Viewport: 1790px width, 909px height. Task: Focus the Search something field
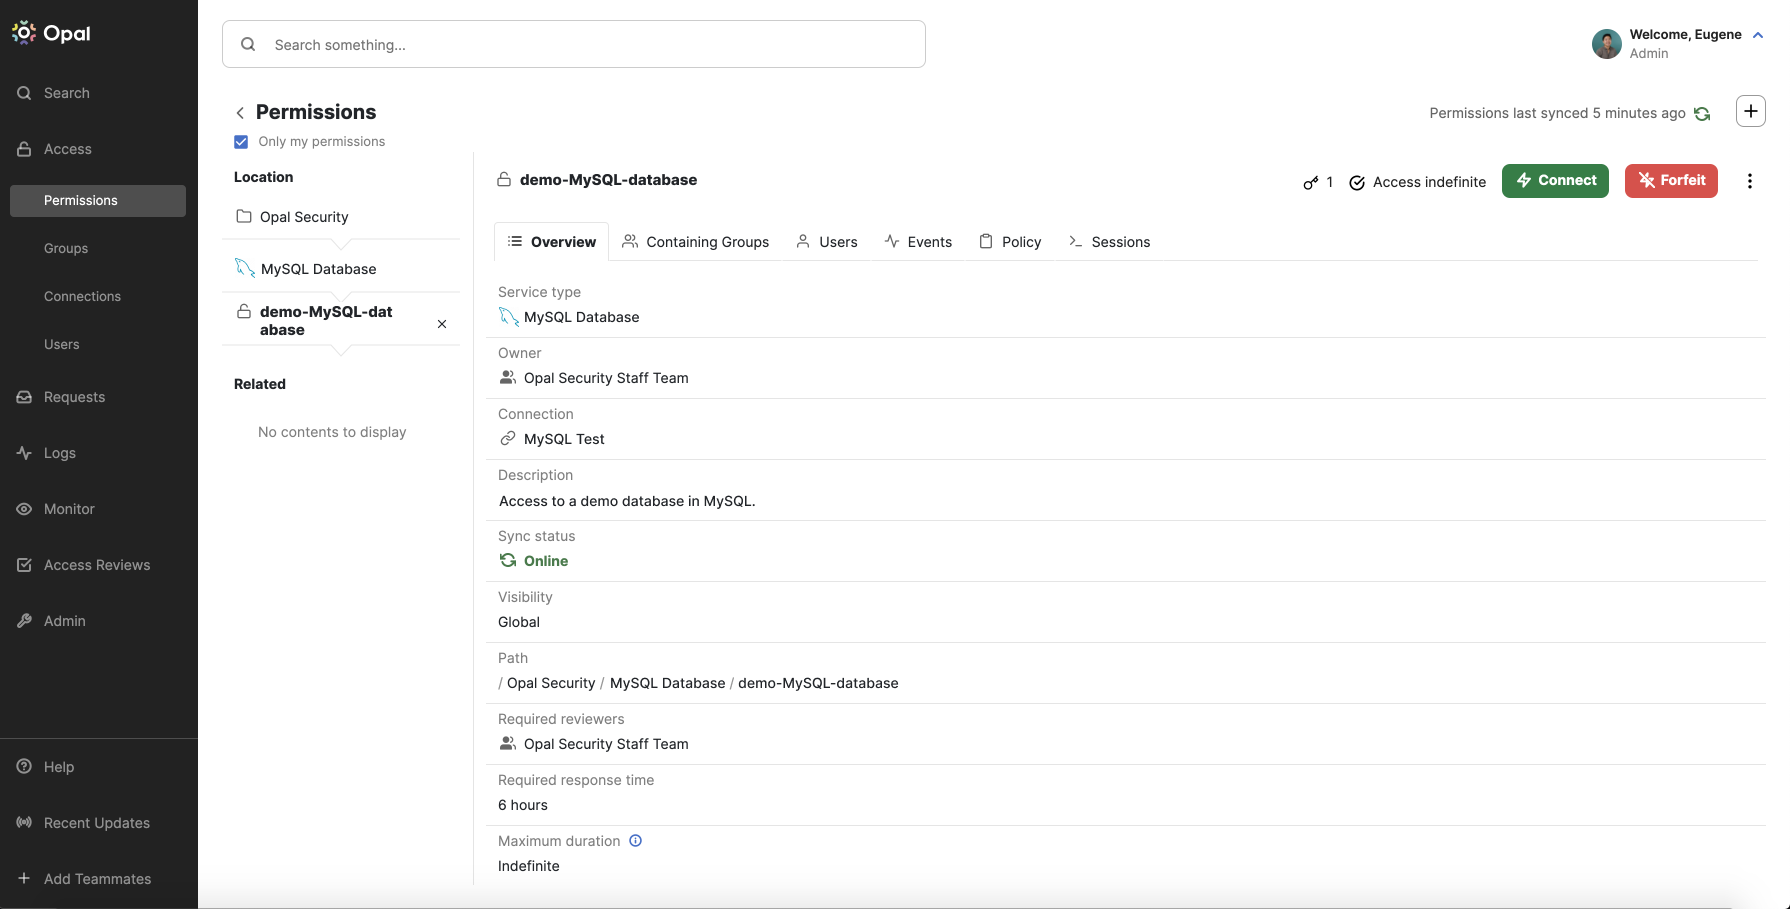[x=573, y=44]
